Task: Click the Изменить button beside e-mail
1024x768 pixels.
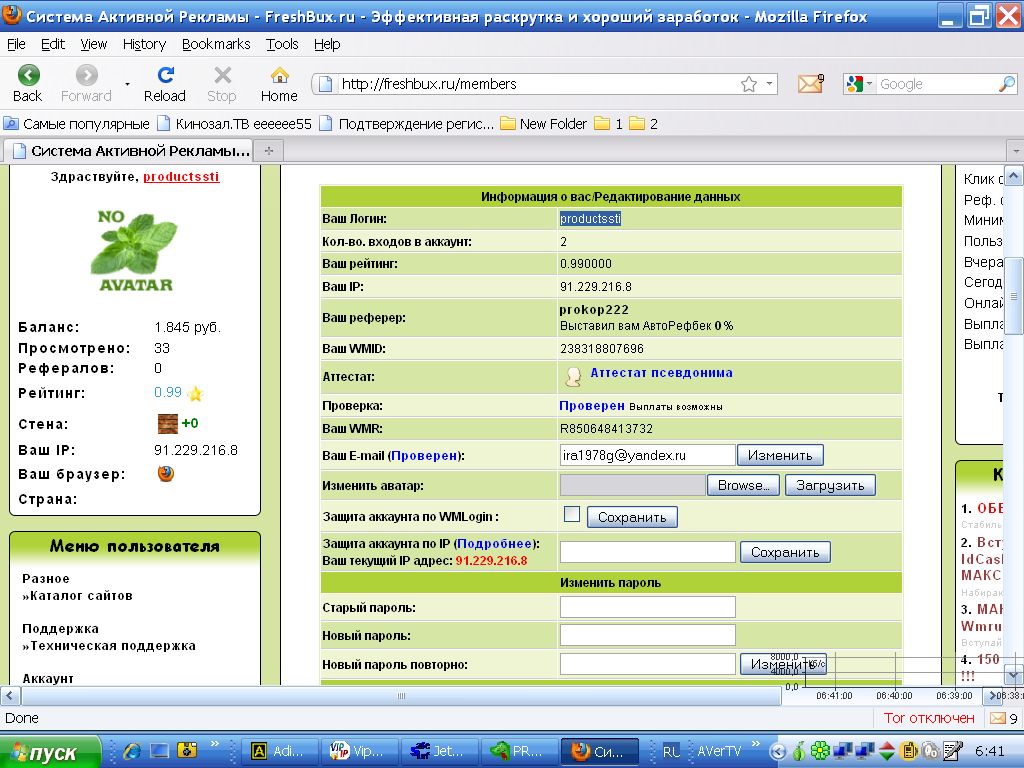Action: 780,455
